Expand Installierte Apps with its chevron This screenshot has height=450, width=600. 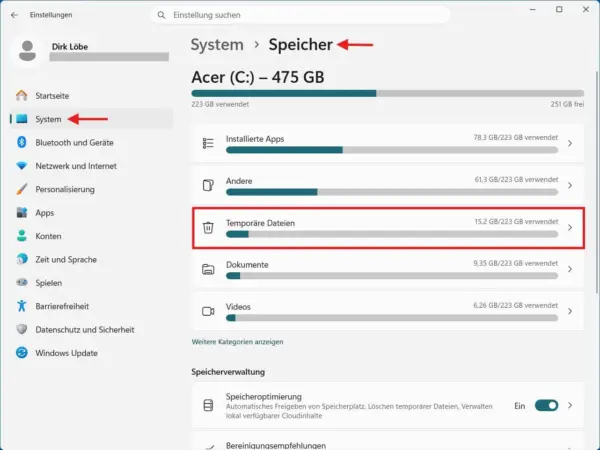tap(570, 143)
